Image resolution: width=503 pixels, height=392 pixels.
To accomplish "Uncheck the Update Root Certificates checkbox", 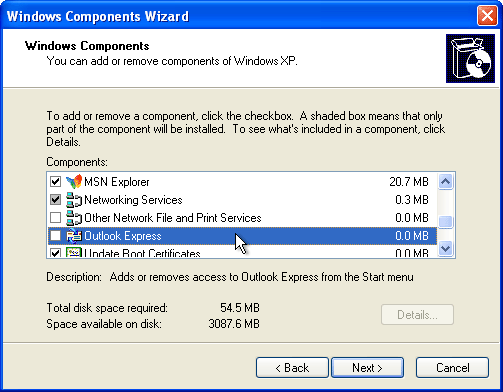I will click(x=55, y=252).
